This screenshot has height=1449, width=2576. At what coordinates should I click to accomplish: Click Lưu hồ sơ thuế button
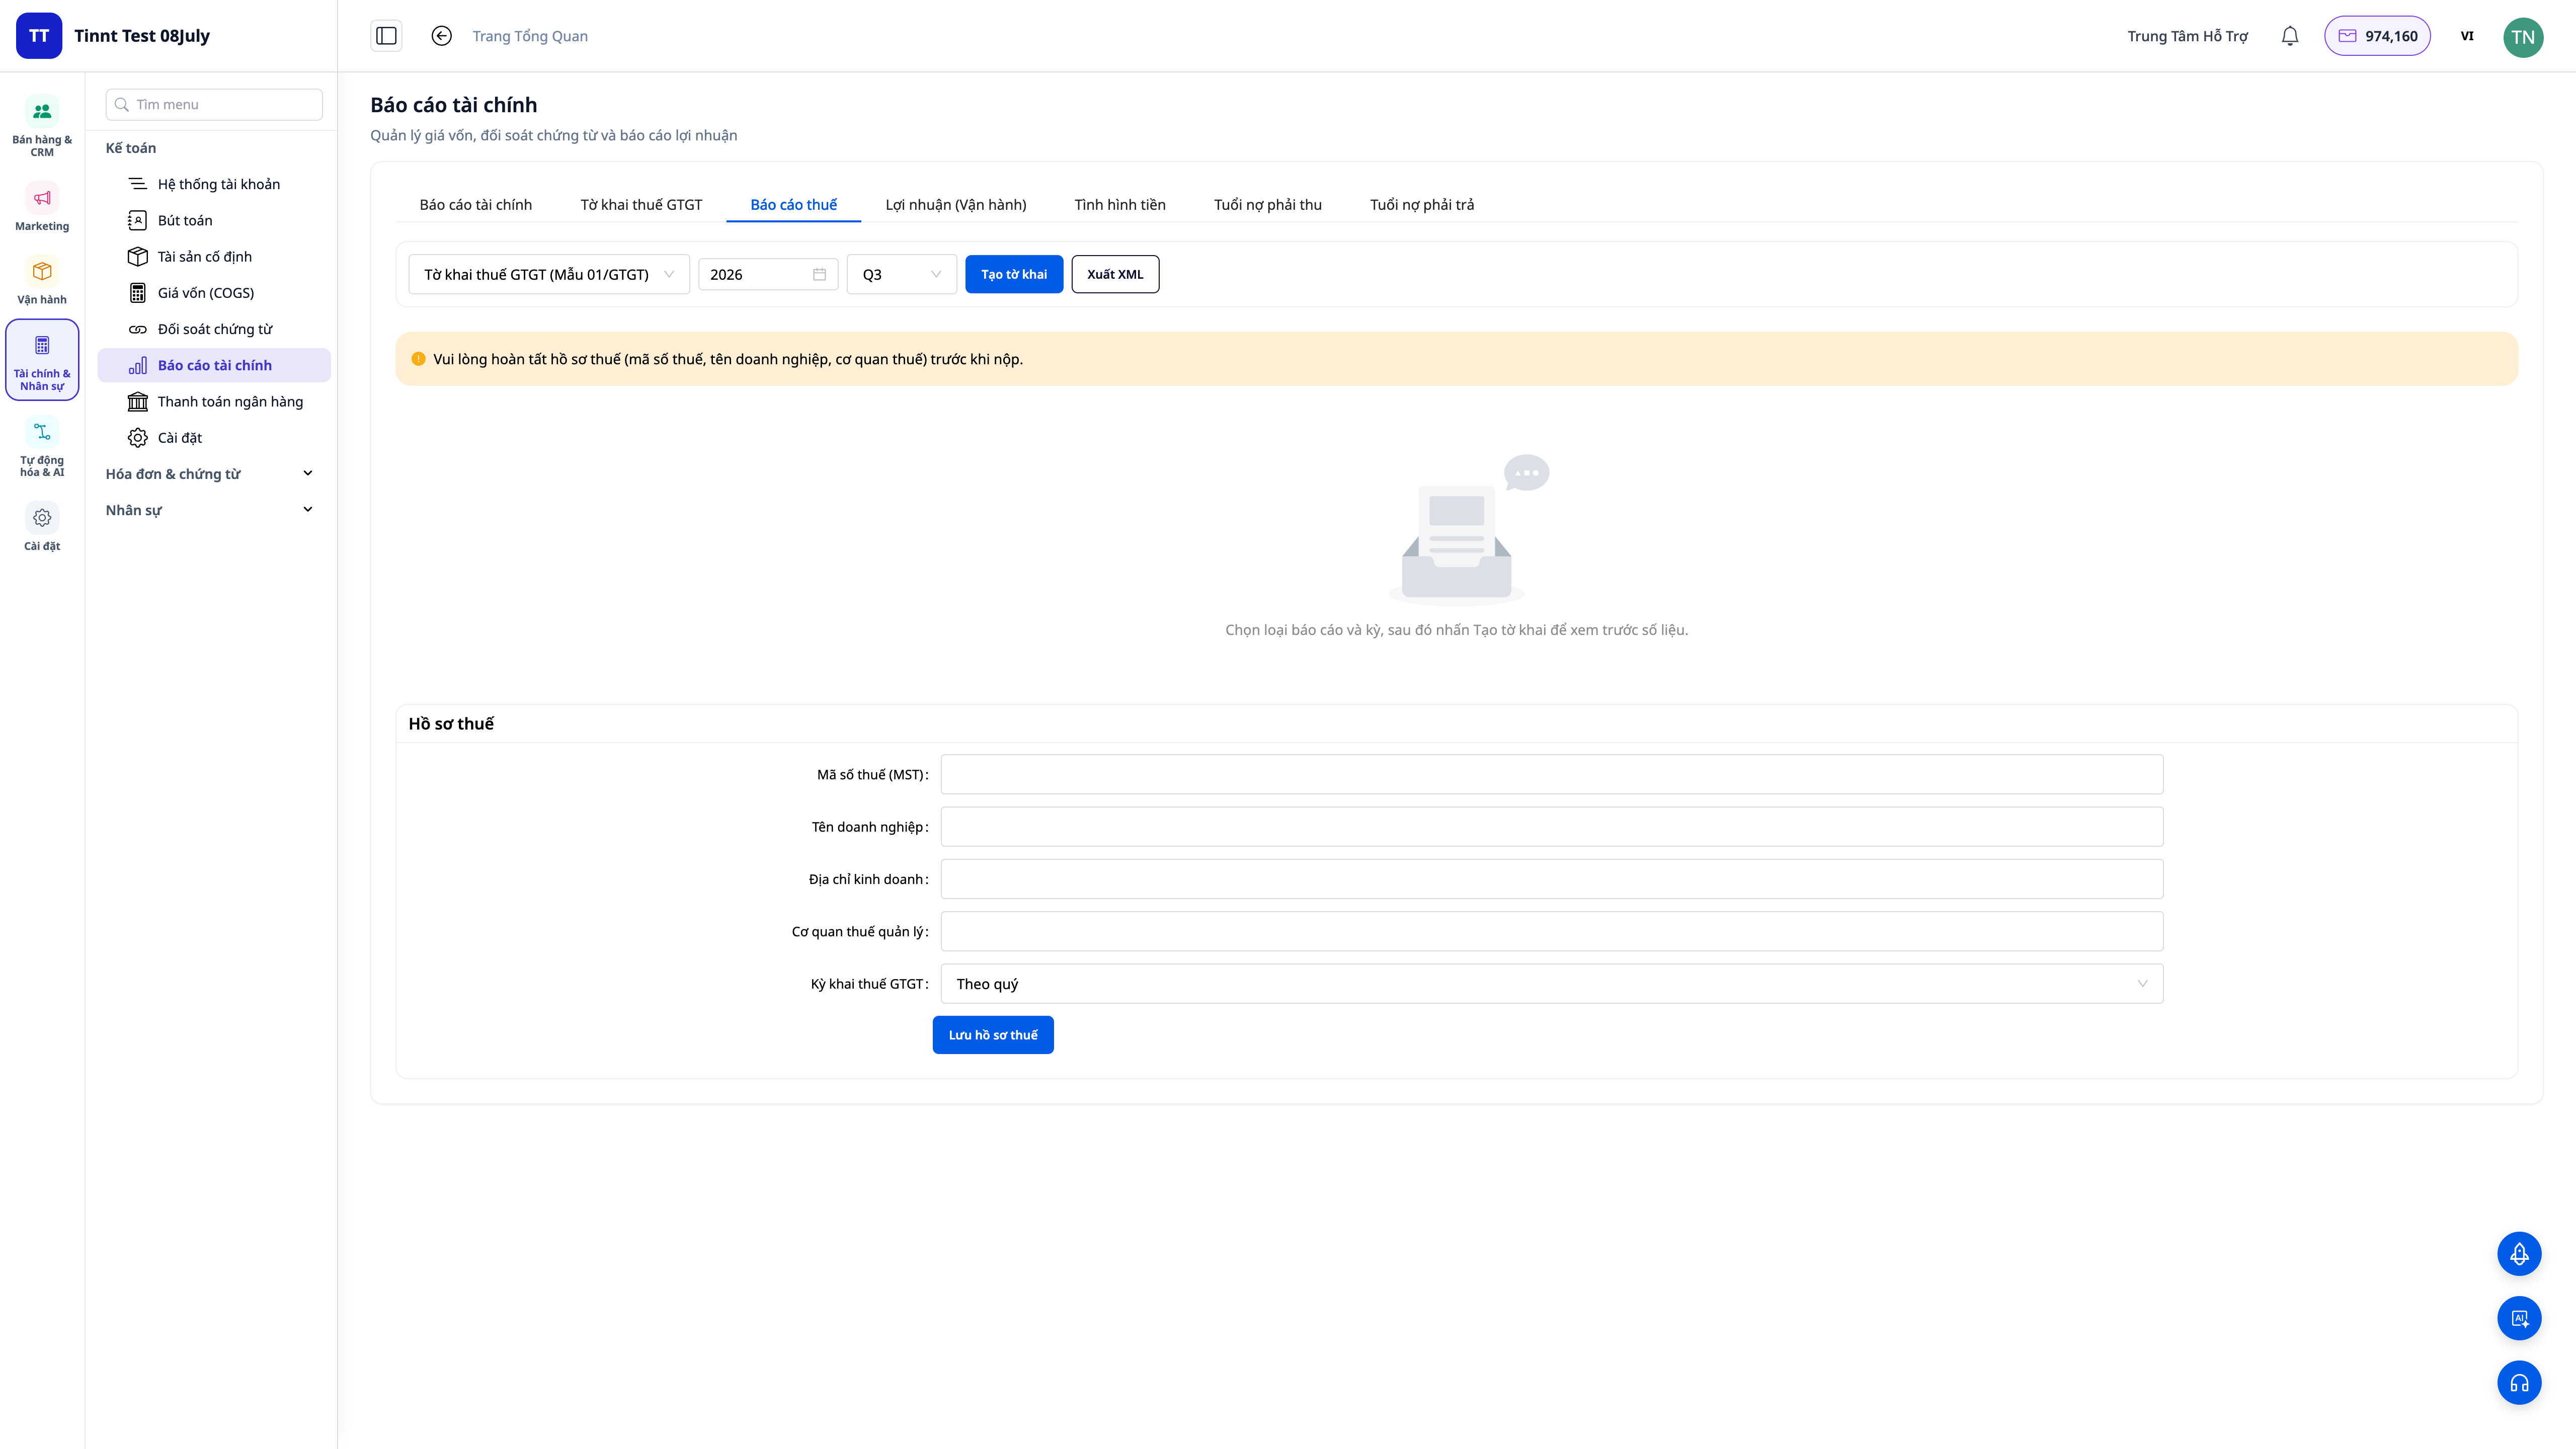[x=993, y=1034]
